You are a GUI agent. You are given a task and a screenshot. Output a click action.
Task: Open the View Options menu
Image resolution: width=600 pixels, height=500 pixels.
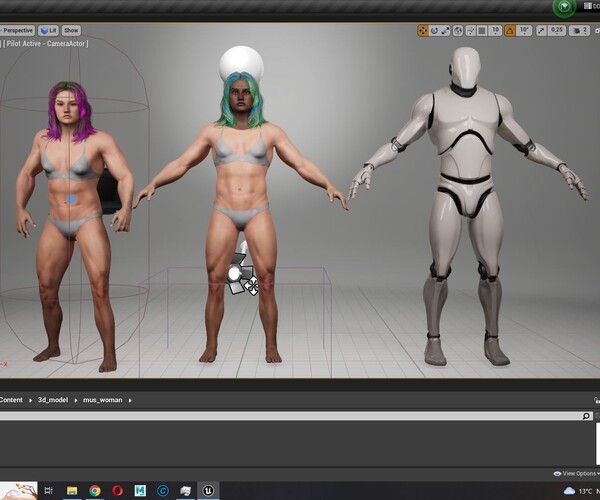pyautogui.click(x=576, y=474)
